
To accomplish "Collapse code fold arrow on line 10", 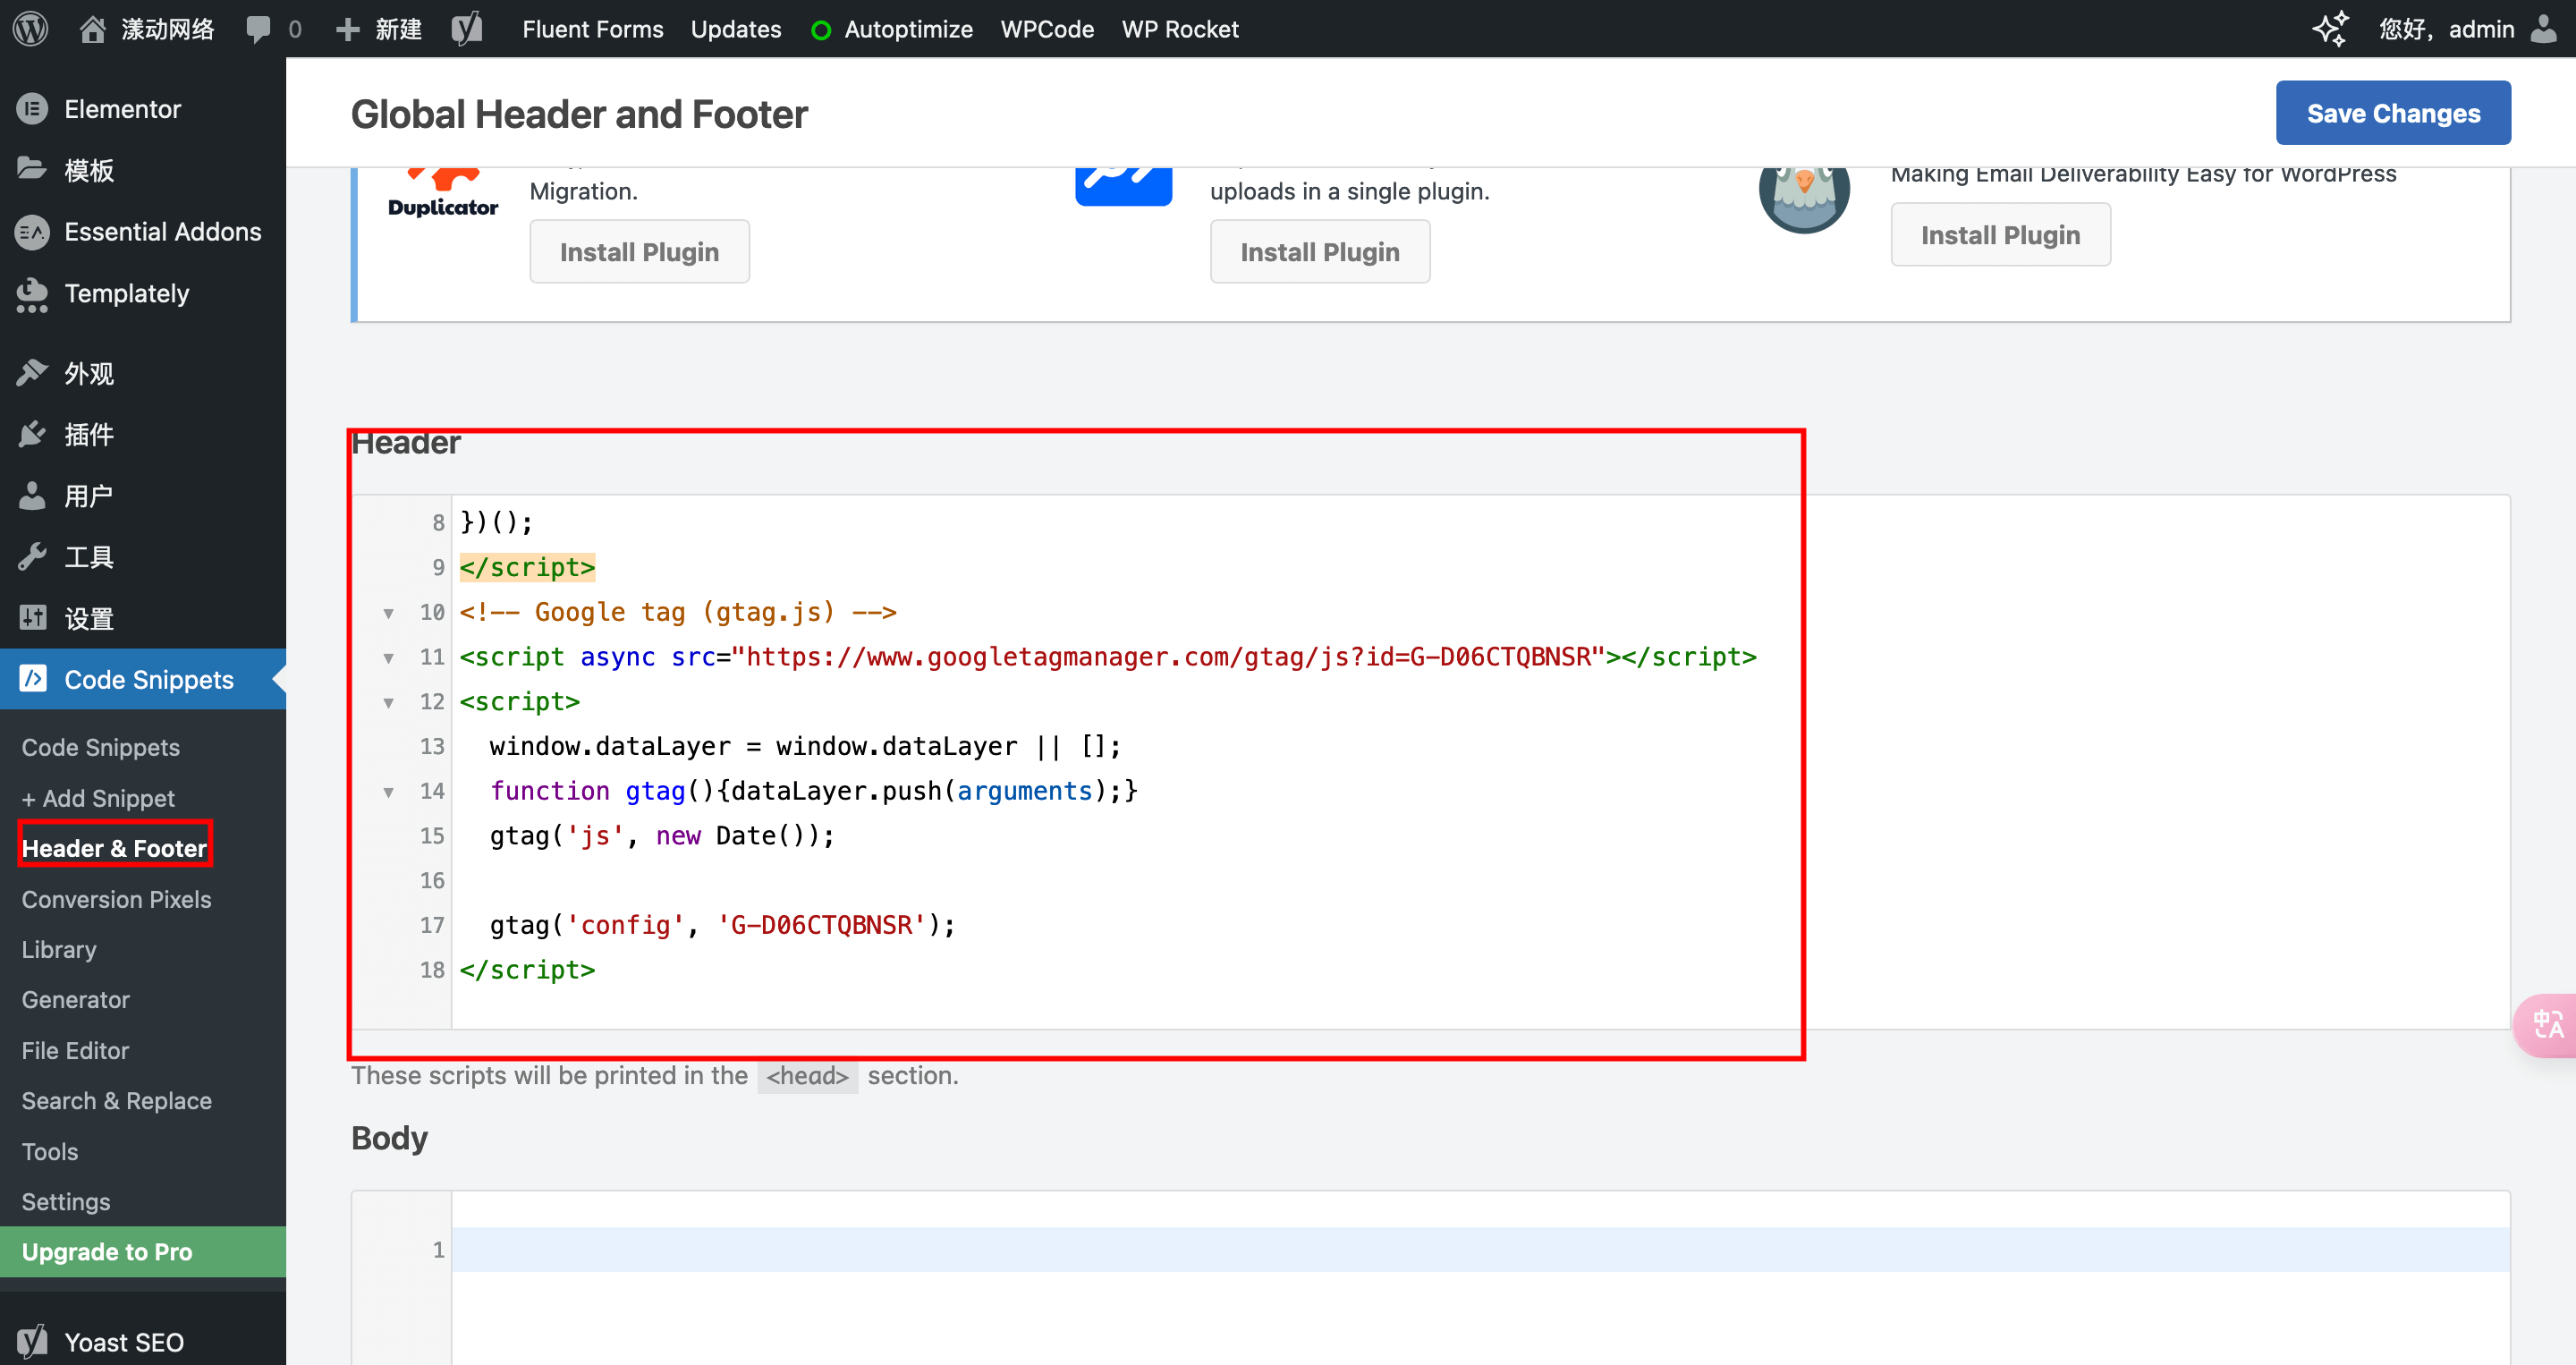I will 388,613.
